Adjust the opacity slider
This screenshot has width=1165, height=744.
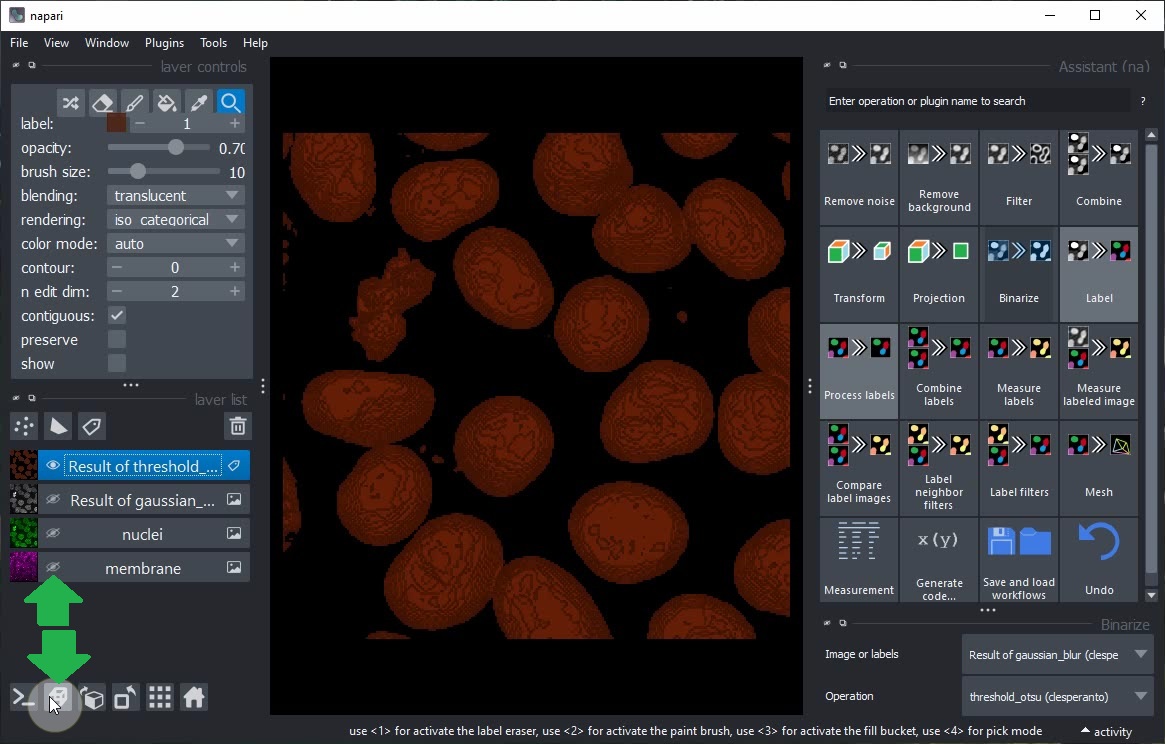click(176, 148)
